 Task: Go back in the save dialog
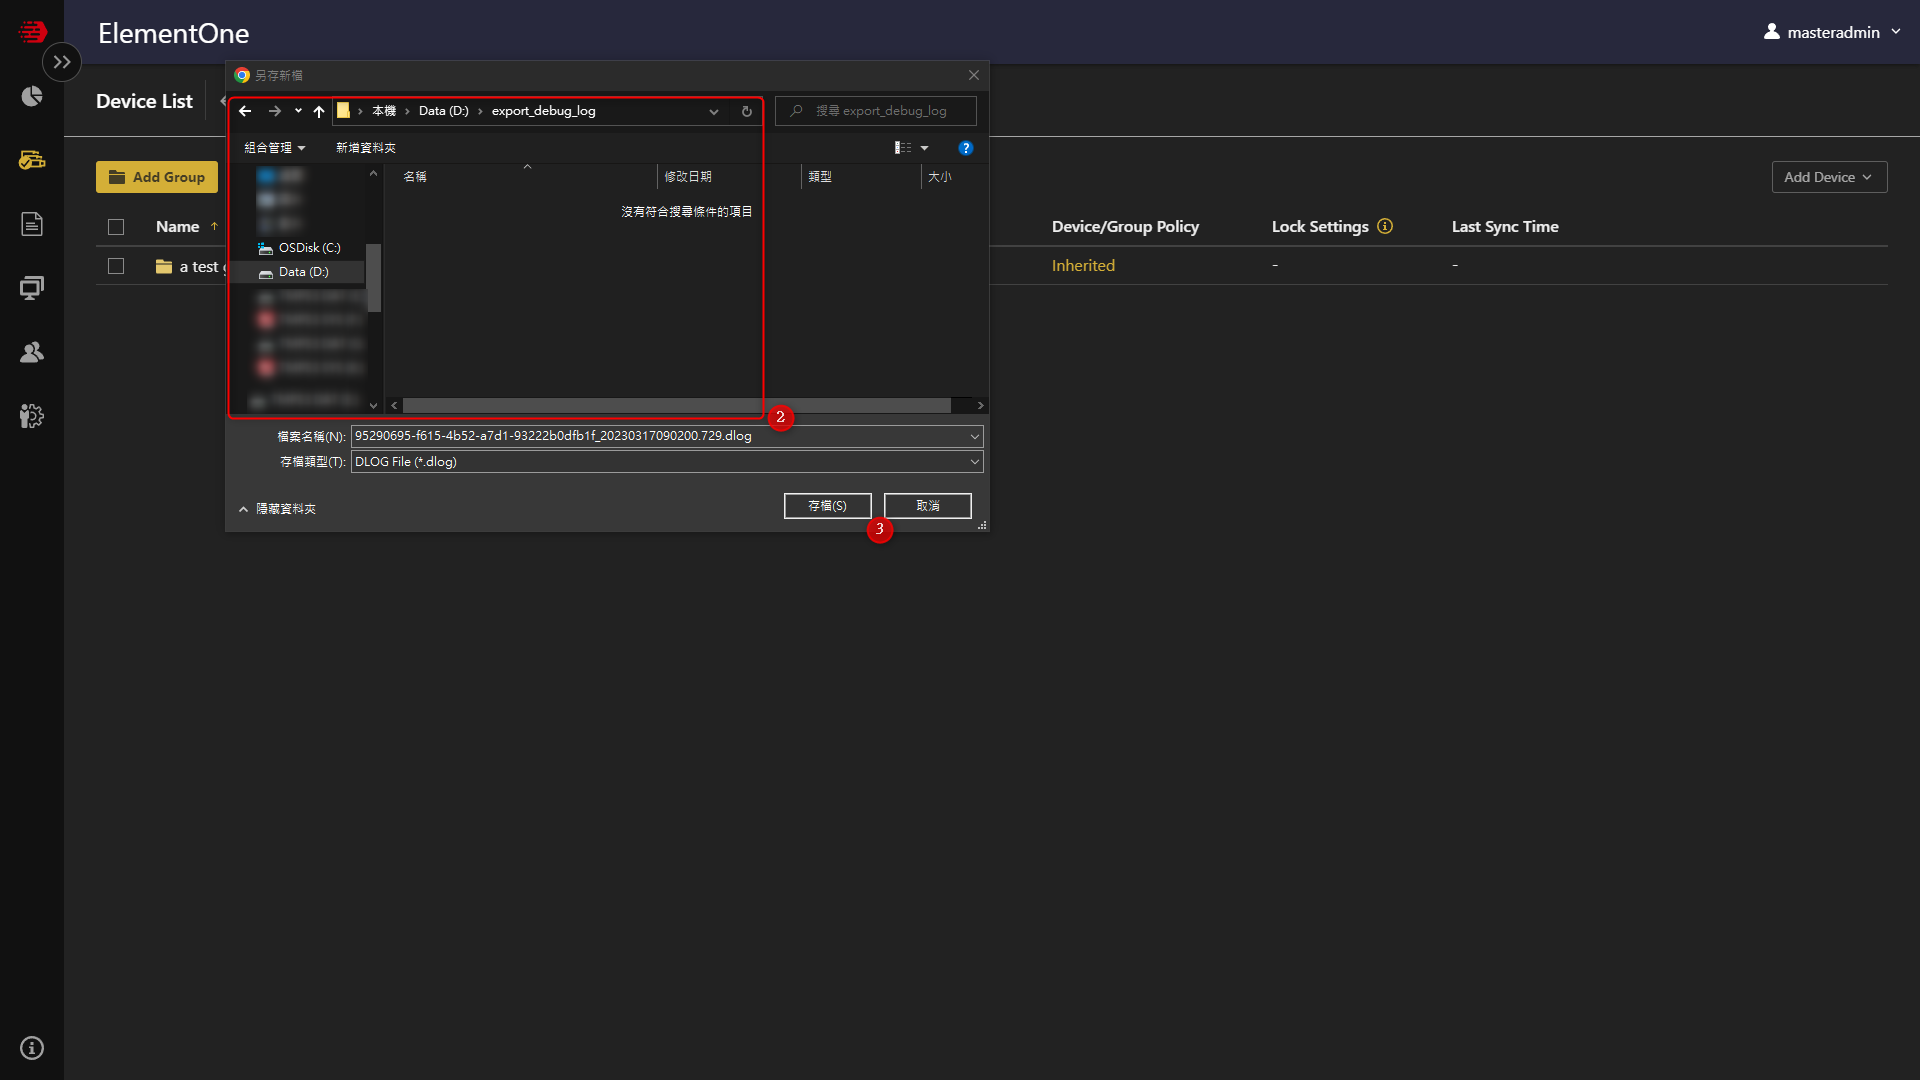pyautogui.click(x=245, y=111)
